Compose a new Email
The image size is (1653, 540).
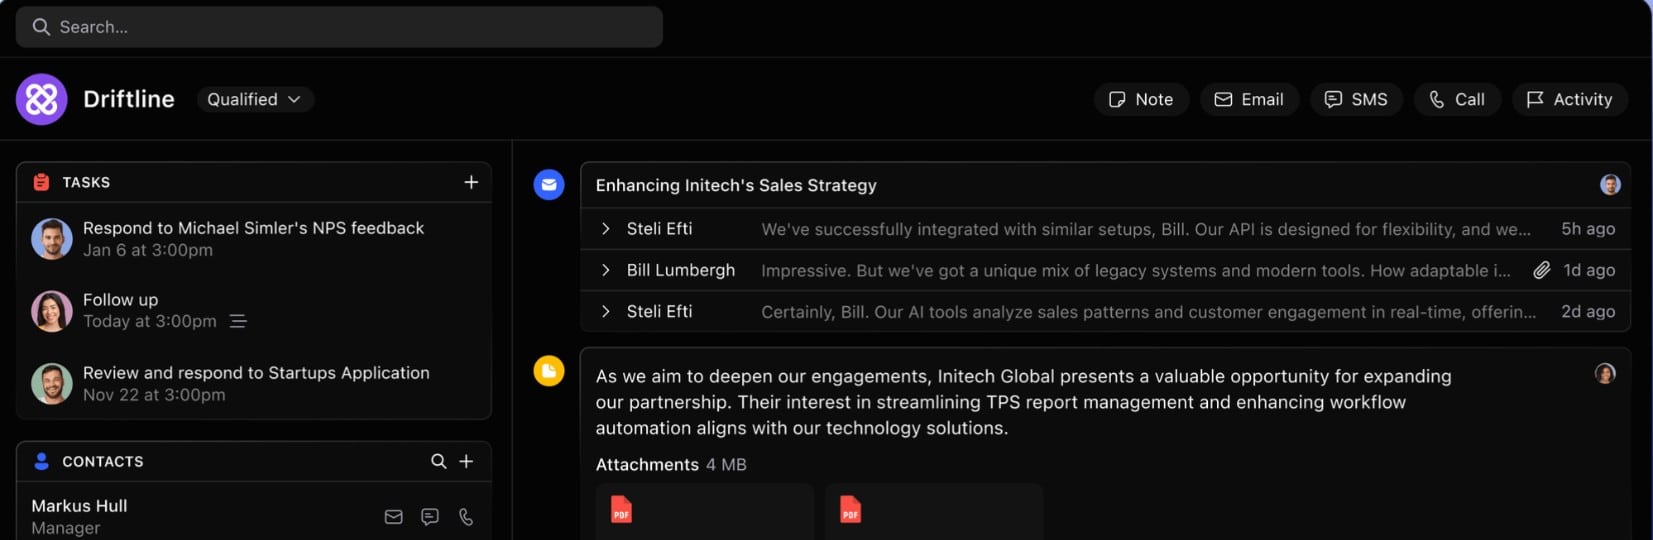(x=1249, y=99)
